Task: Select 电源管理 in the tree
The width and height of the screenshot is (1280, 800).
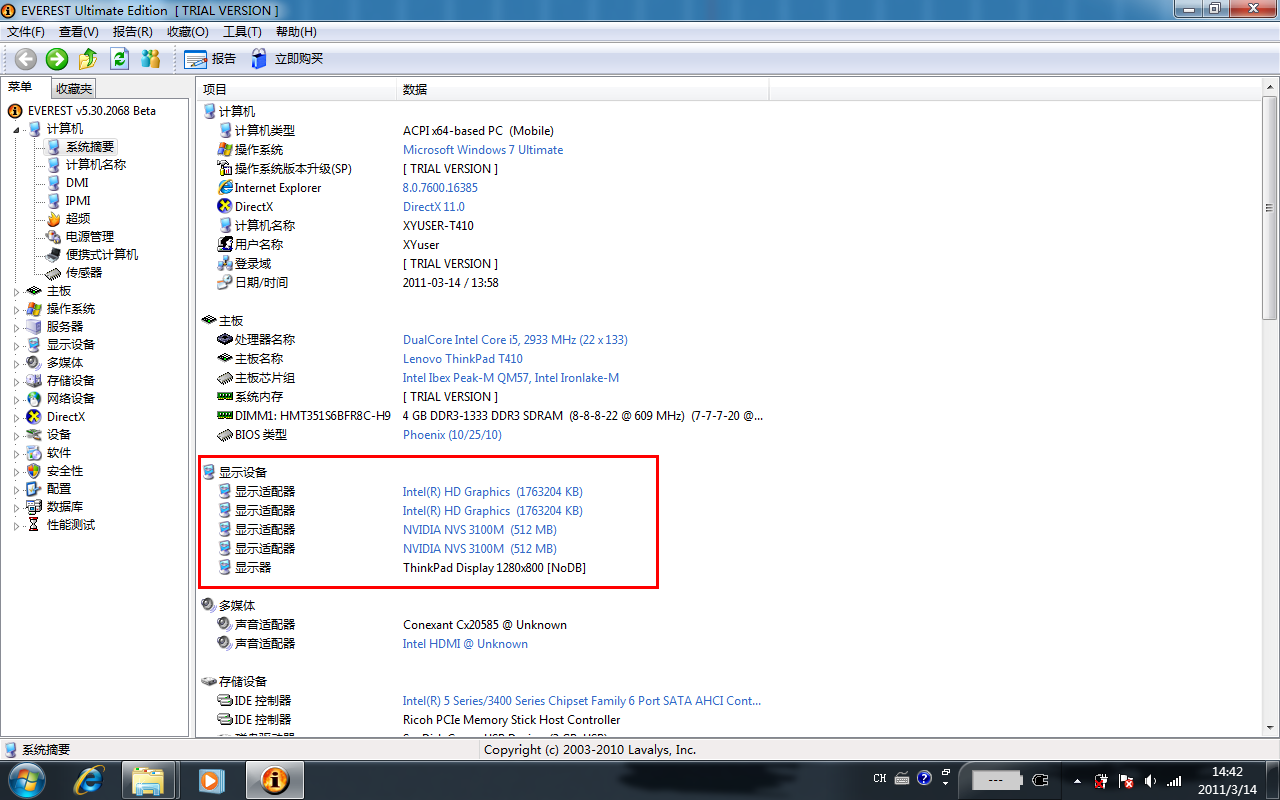Action: point(90,237)
